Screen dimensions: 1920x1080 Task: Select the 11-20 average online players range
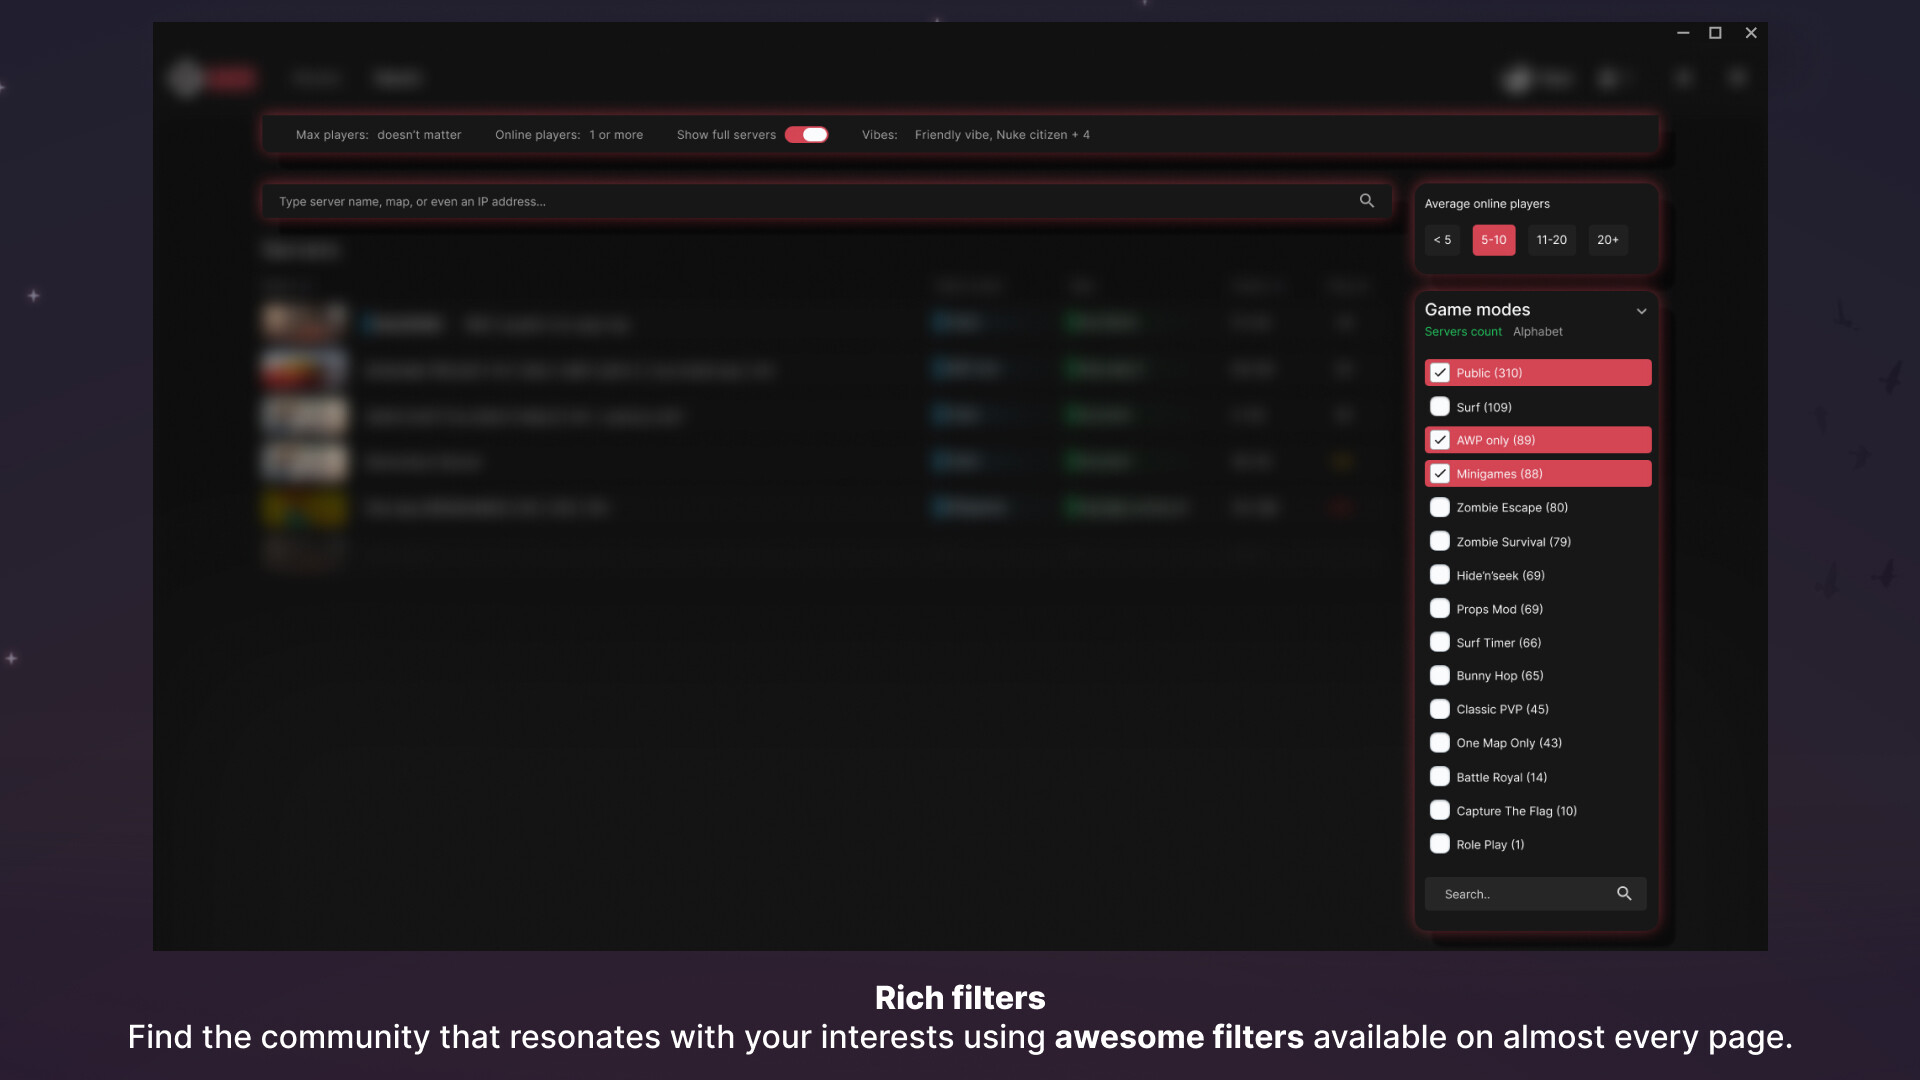pos(1551,240)
